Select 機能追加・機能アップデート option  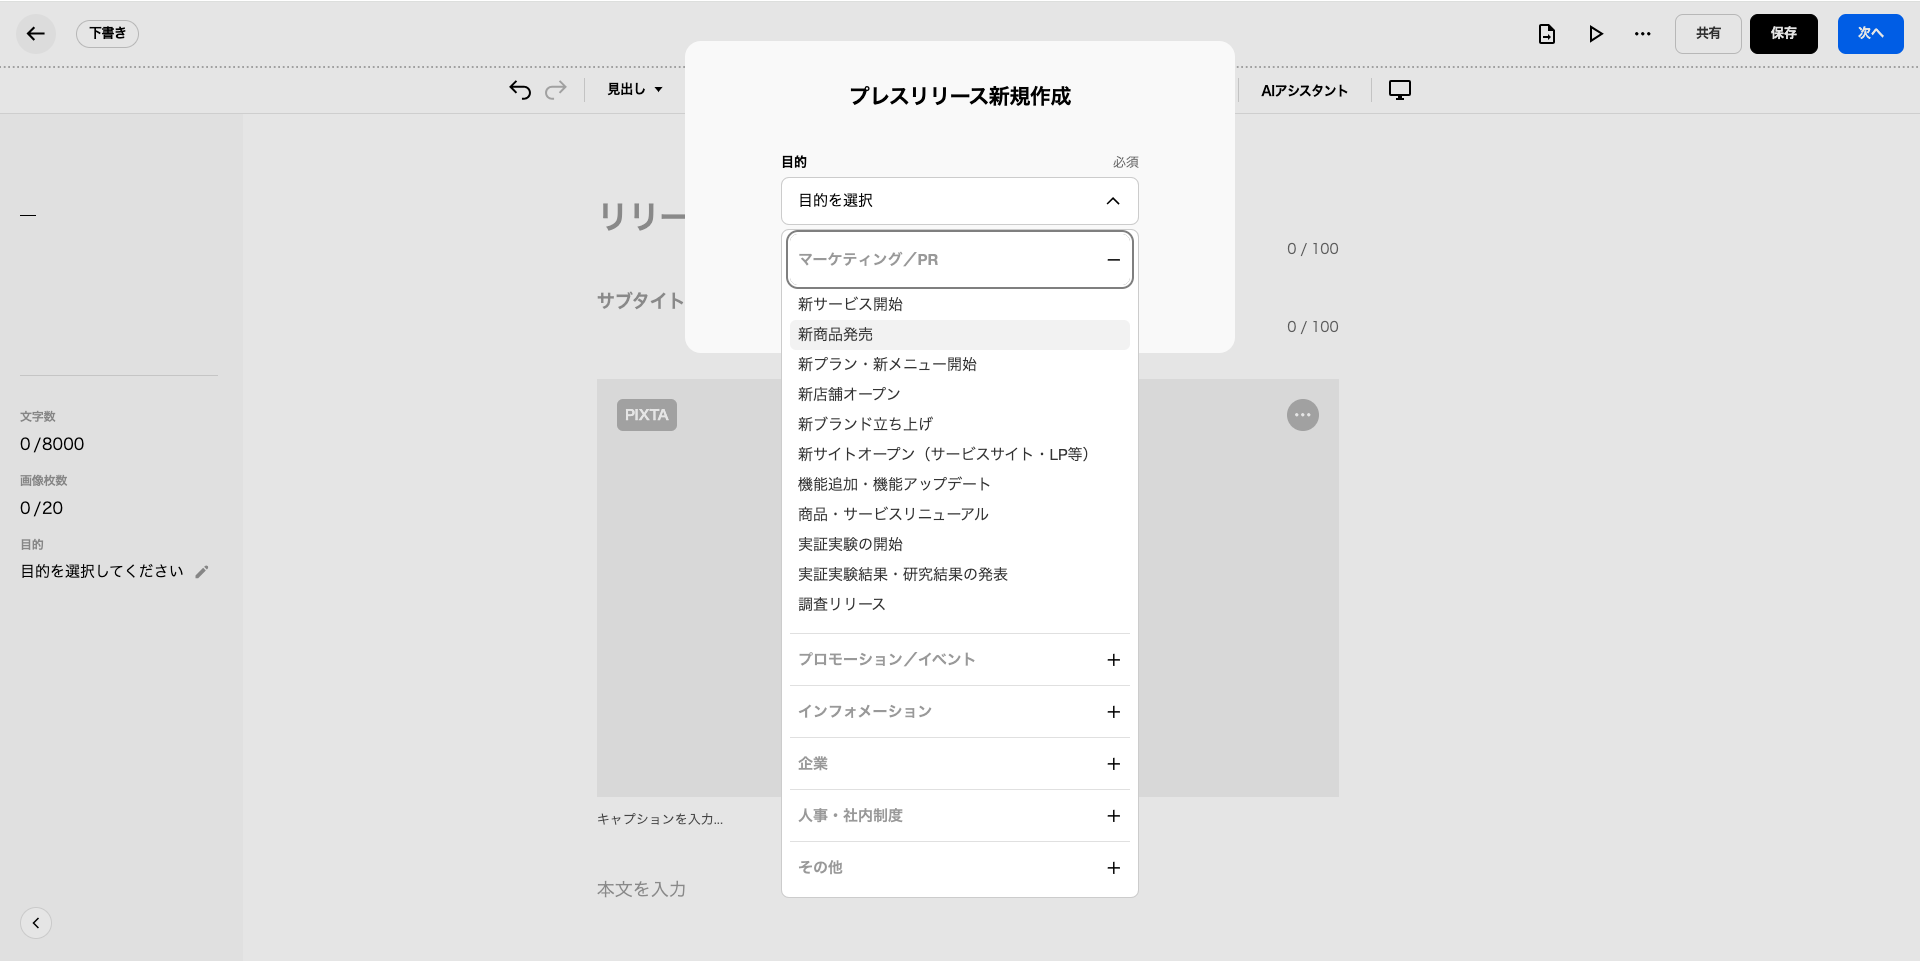(x=960, y=484)
